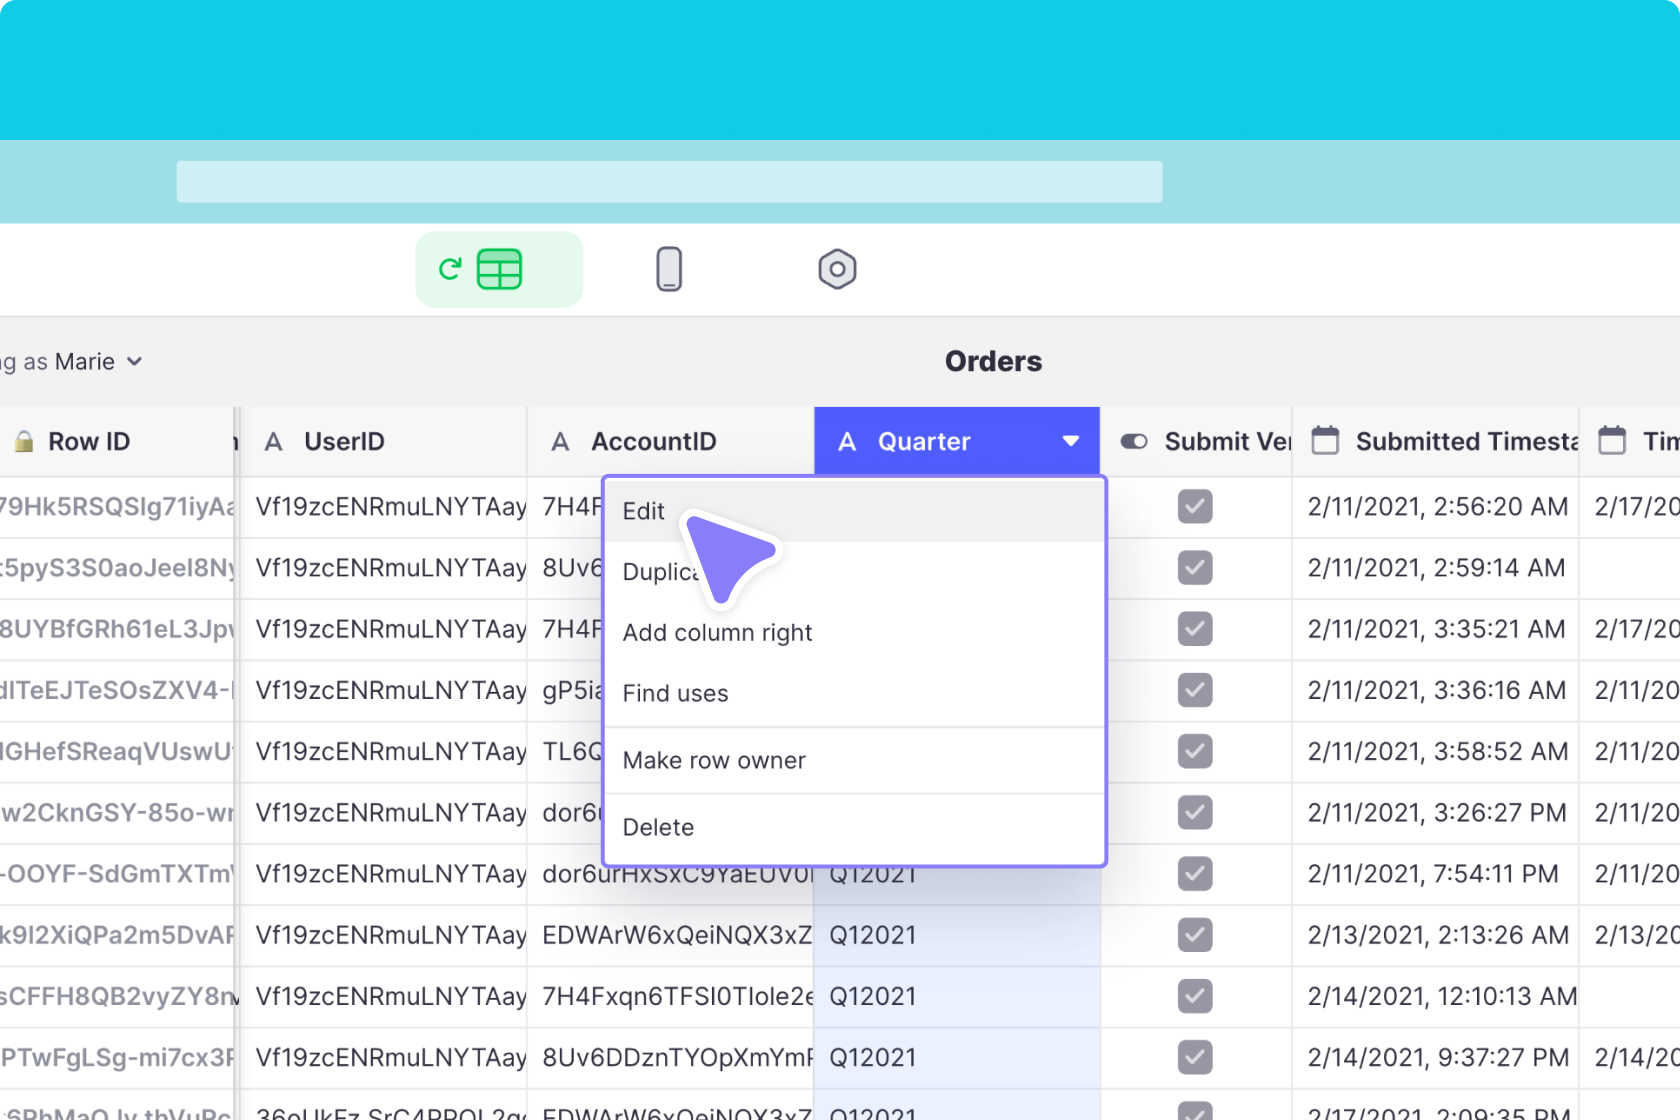Click the refresh data icon
This screenshot has height=1120, width=1680.
pos(450,269)
